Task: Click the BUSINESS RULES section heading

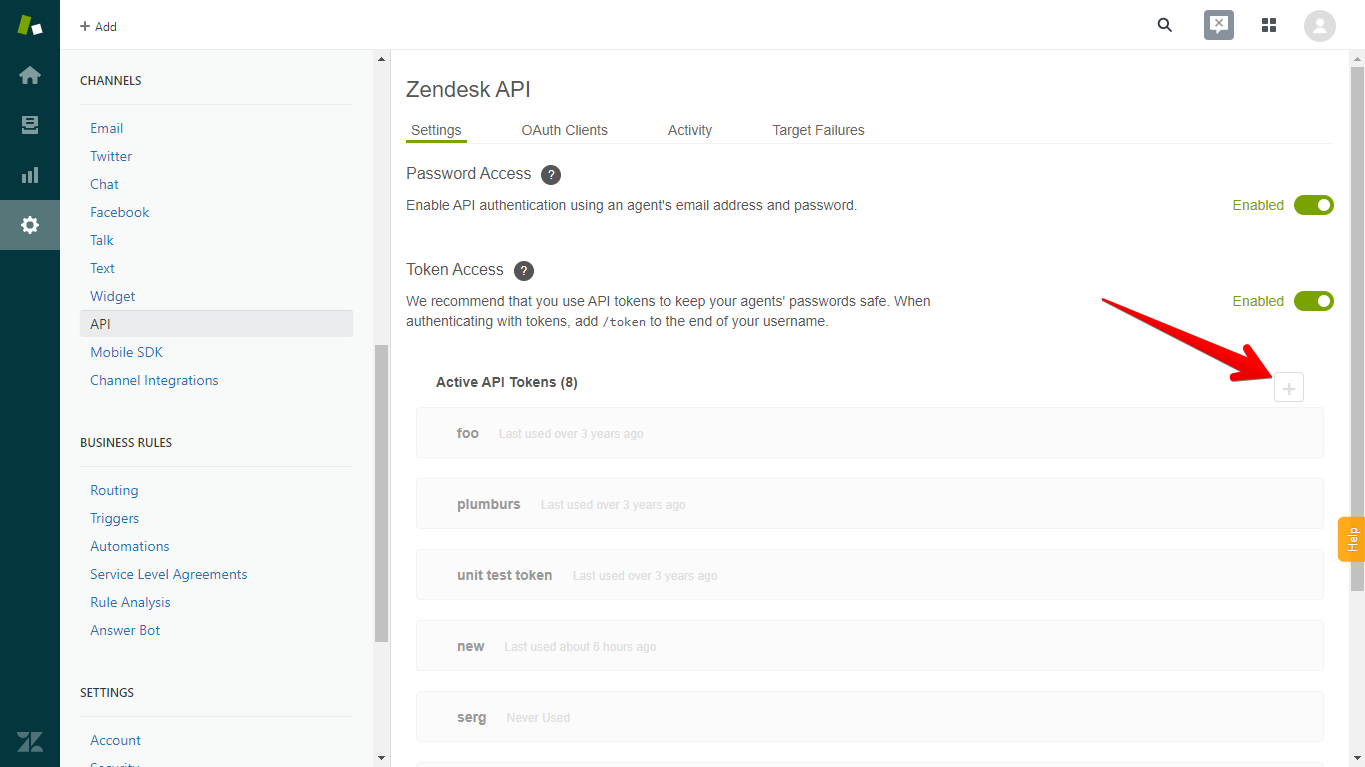Action: pyautogui.click(x=126, y=442)
